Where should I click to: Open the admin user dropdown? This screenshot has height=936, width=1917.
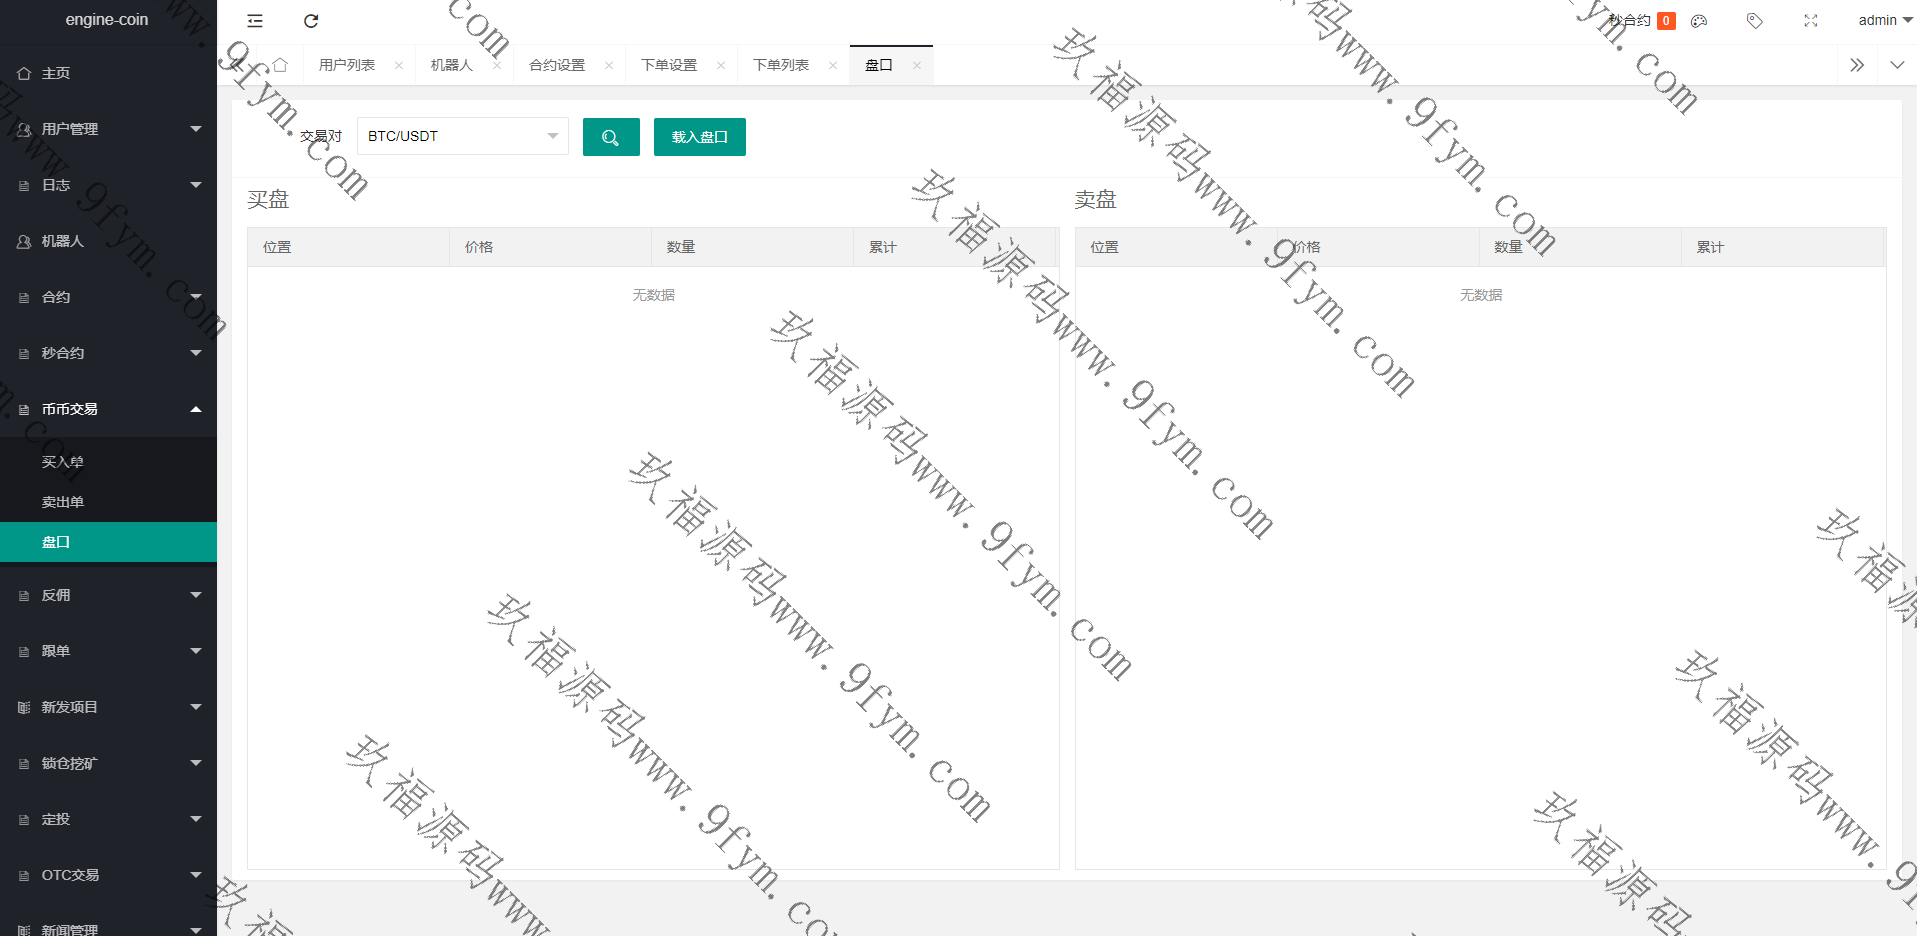coord(1884,20)
